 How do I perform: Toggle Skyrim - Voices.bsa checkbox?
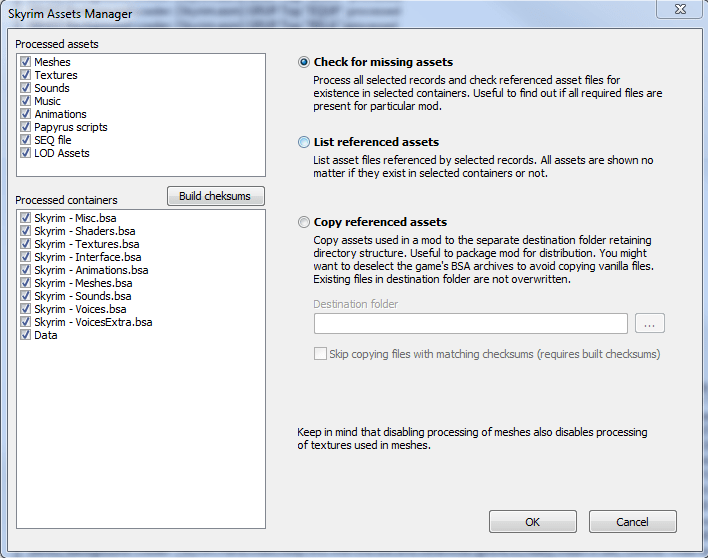tap(26, 309)
